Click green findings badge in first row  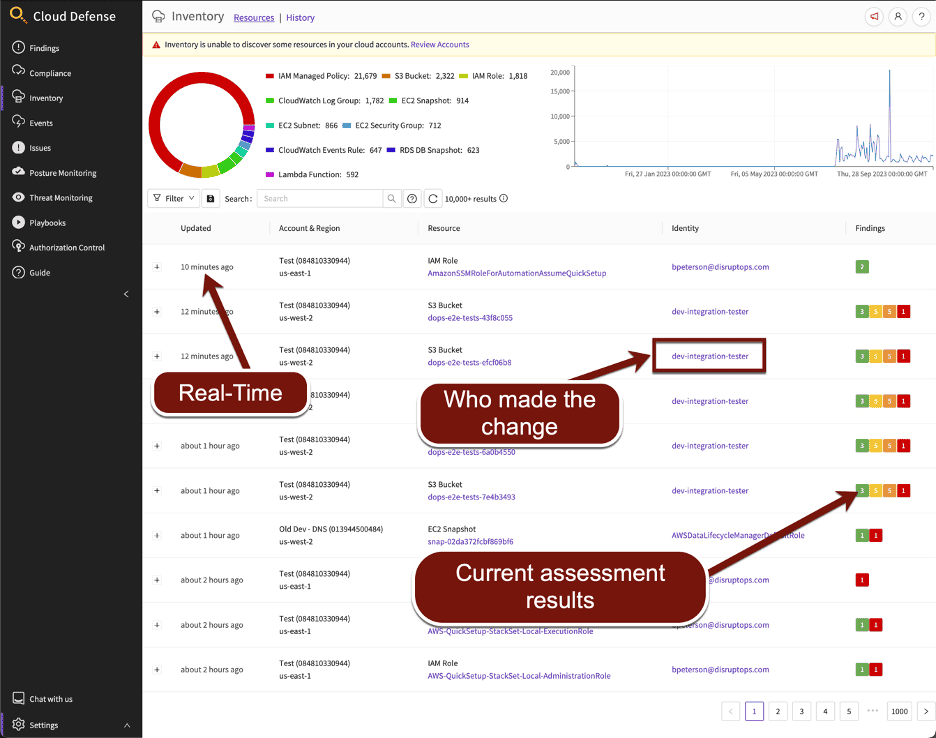(x=862, y=267)
